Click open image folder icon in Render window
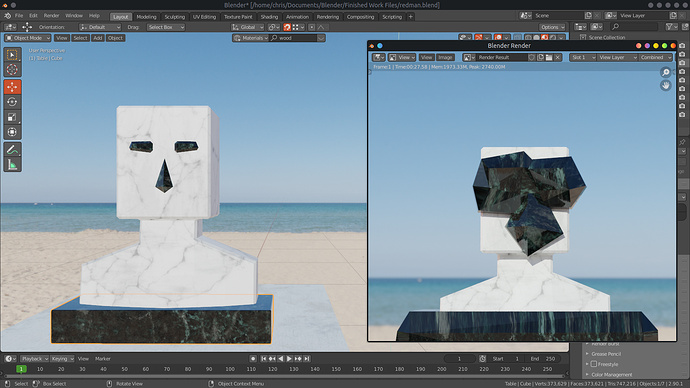Image resolution: width=690 pixels, height=388 pixels. pos(549,58)
